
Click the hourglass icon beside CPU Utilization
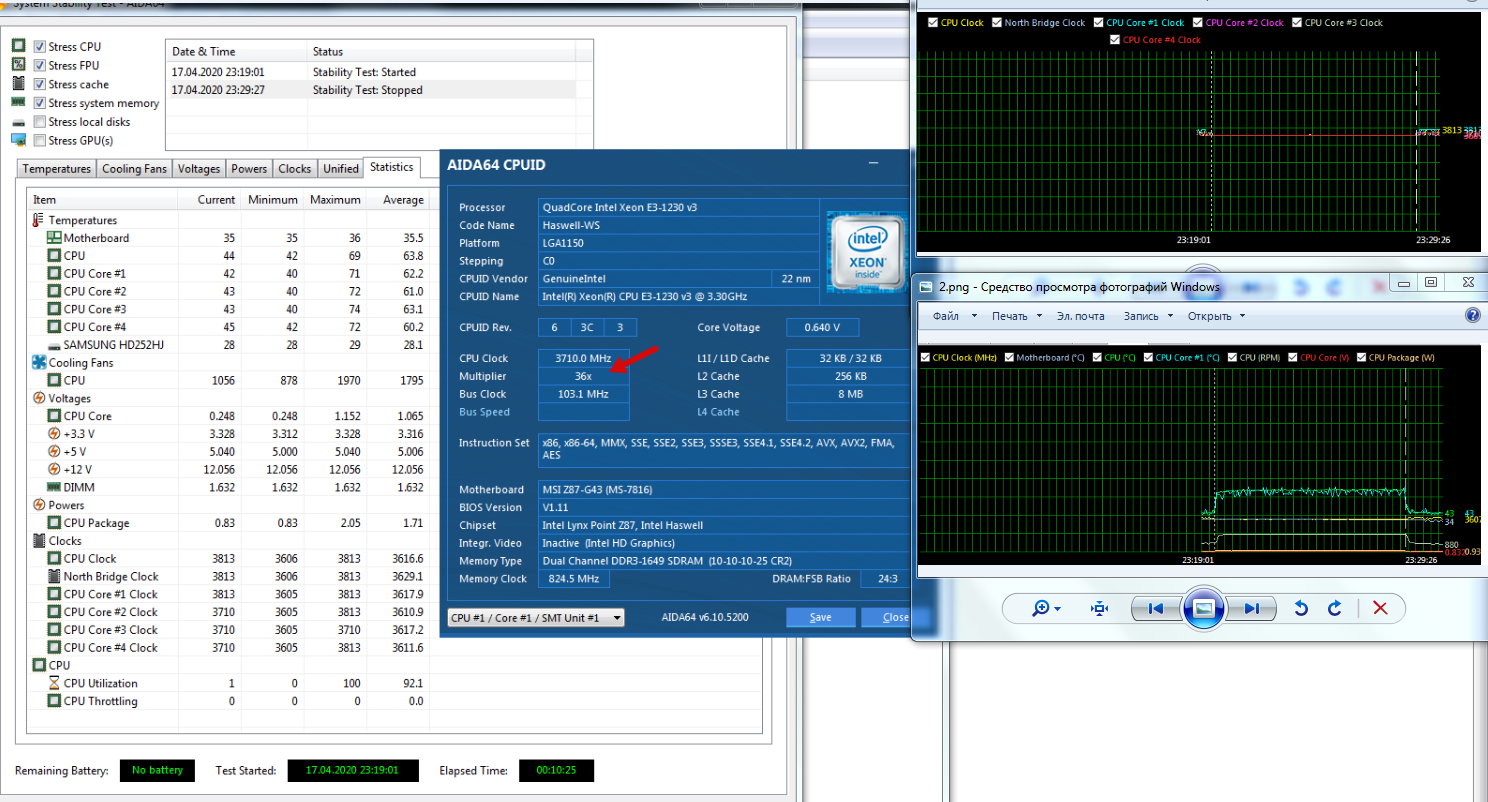[x=54, y=683]
